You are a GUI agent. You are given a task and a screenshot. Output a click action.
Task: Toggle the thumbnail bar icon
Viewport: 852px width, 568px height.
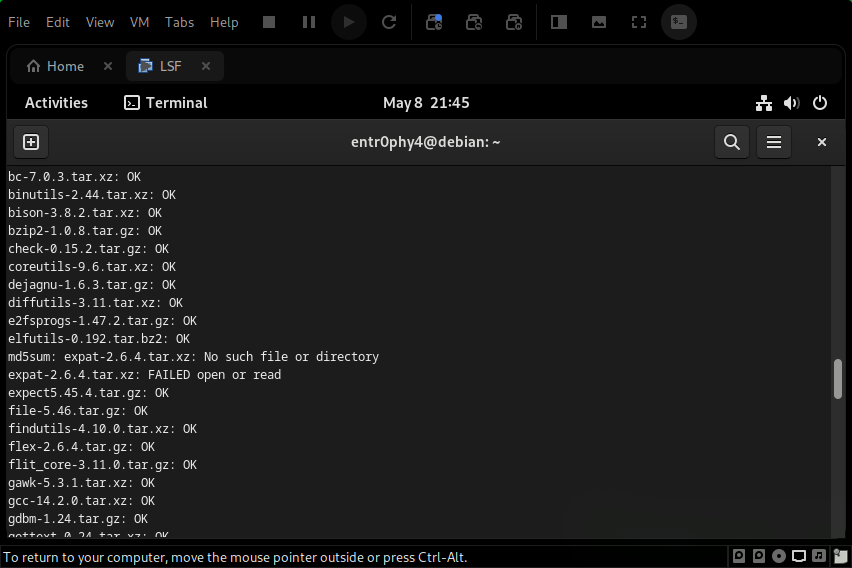(599, 22)
